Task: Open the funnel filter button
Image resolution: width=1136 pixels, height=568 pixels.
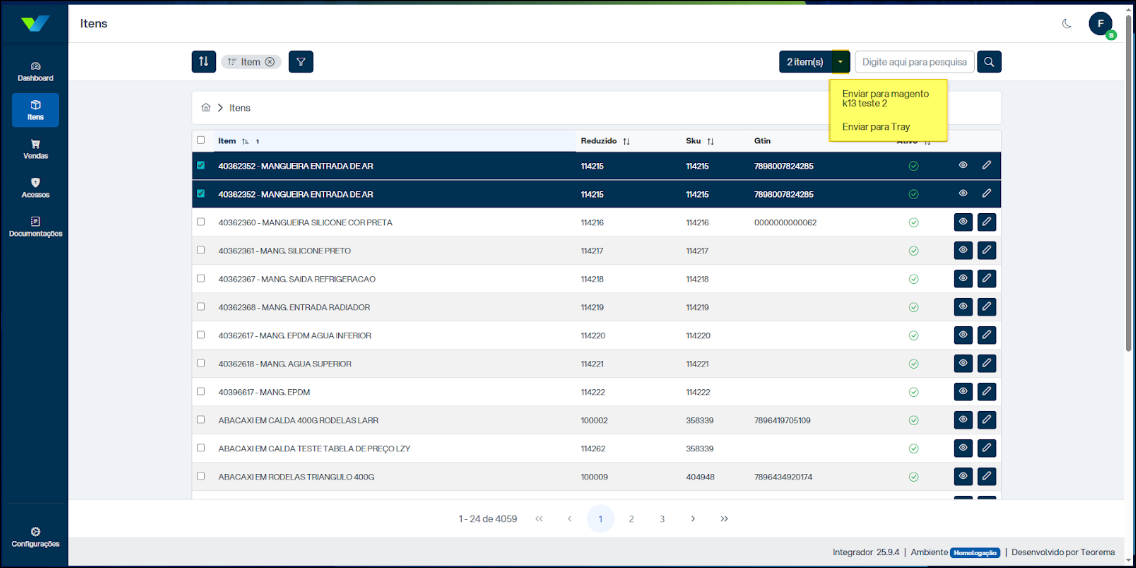Action: (x=301, y=62)
